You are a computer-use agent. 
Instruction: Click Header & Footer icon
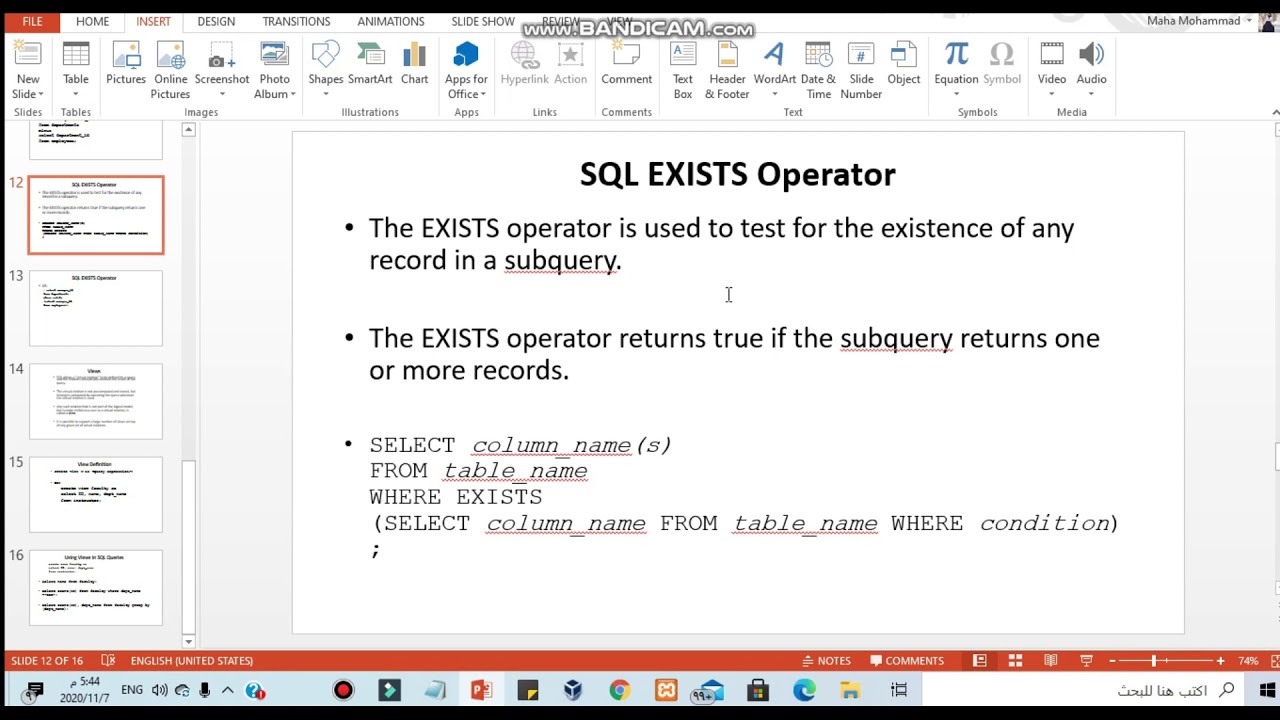coord(727,55)
